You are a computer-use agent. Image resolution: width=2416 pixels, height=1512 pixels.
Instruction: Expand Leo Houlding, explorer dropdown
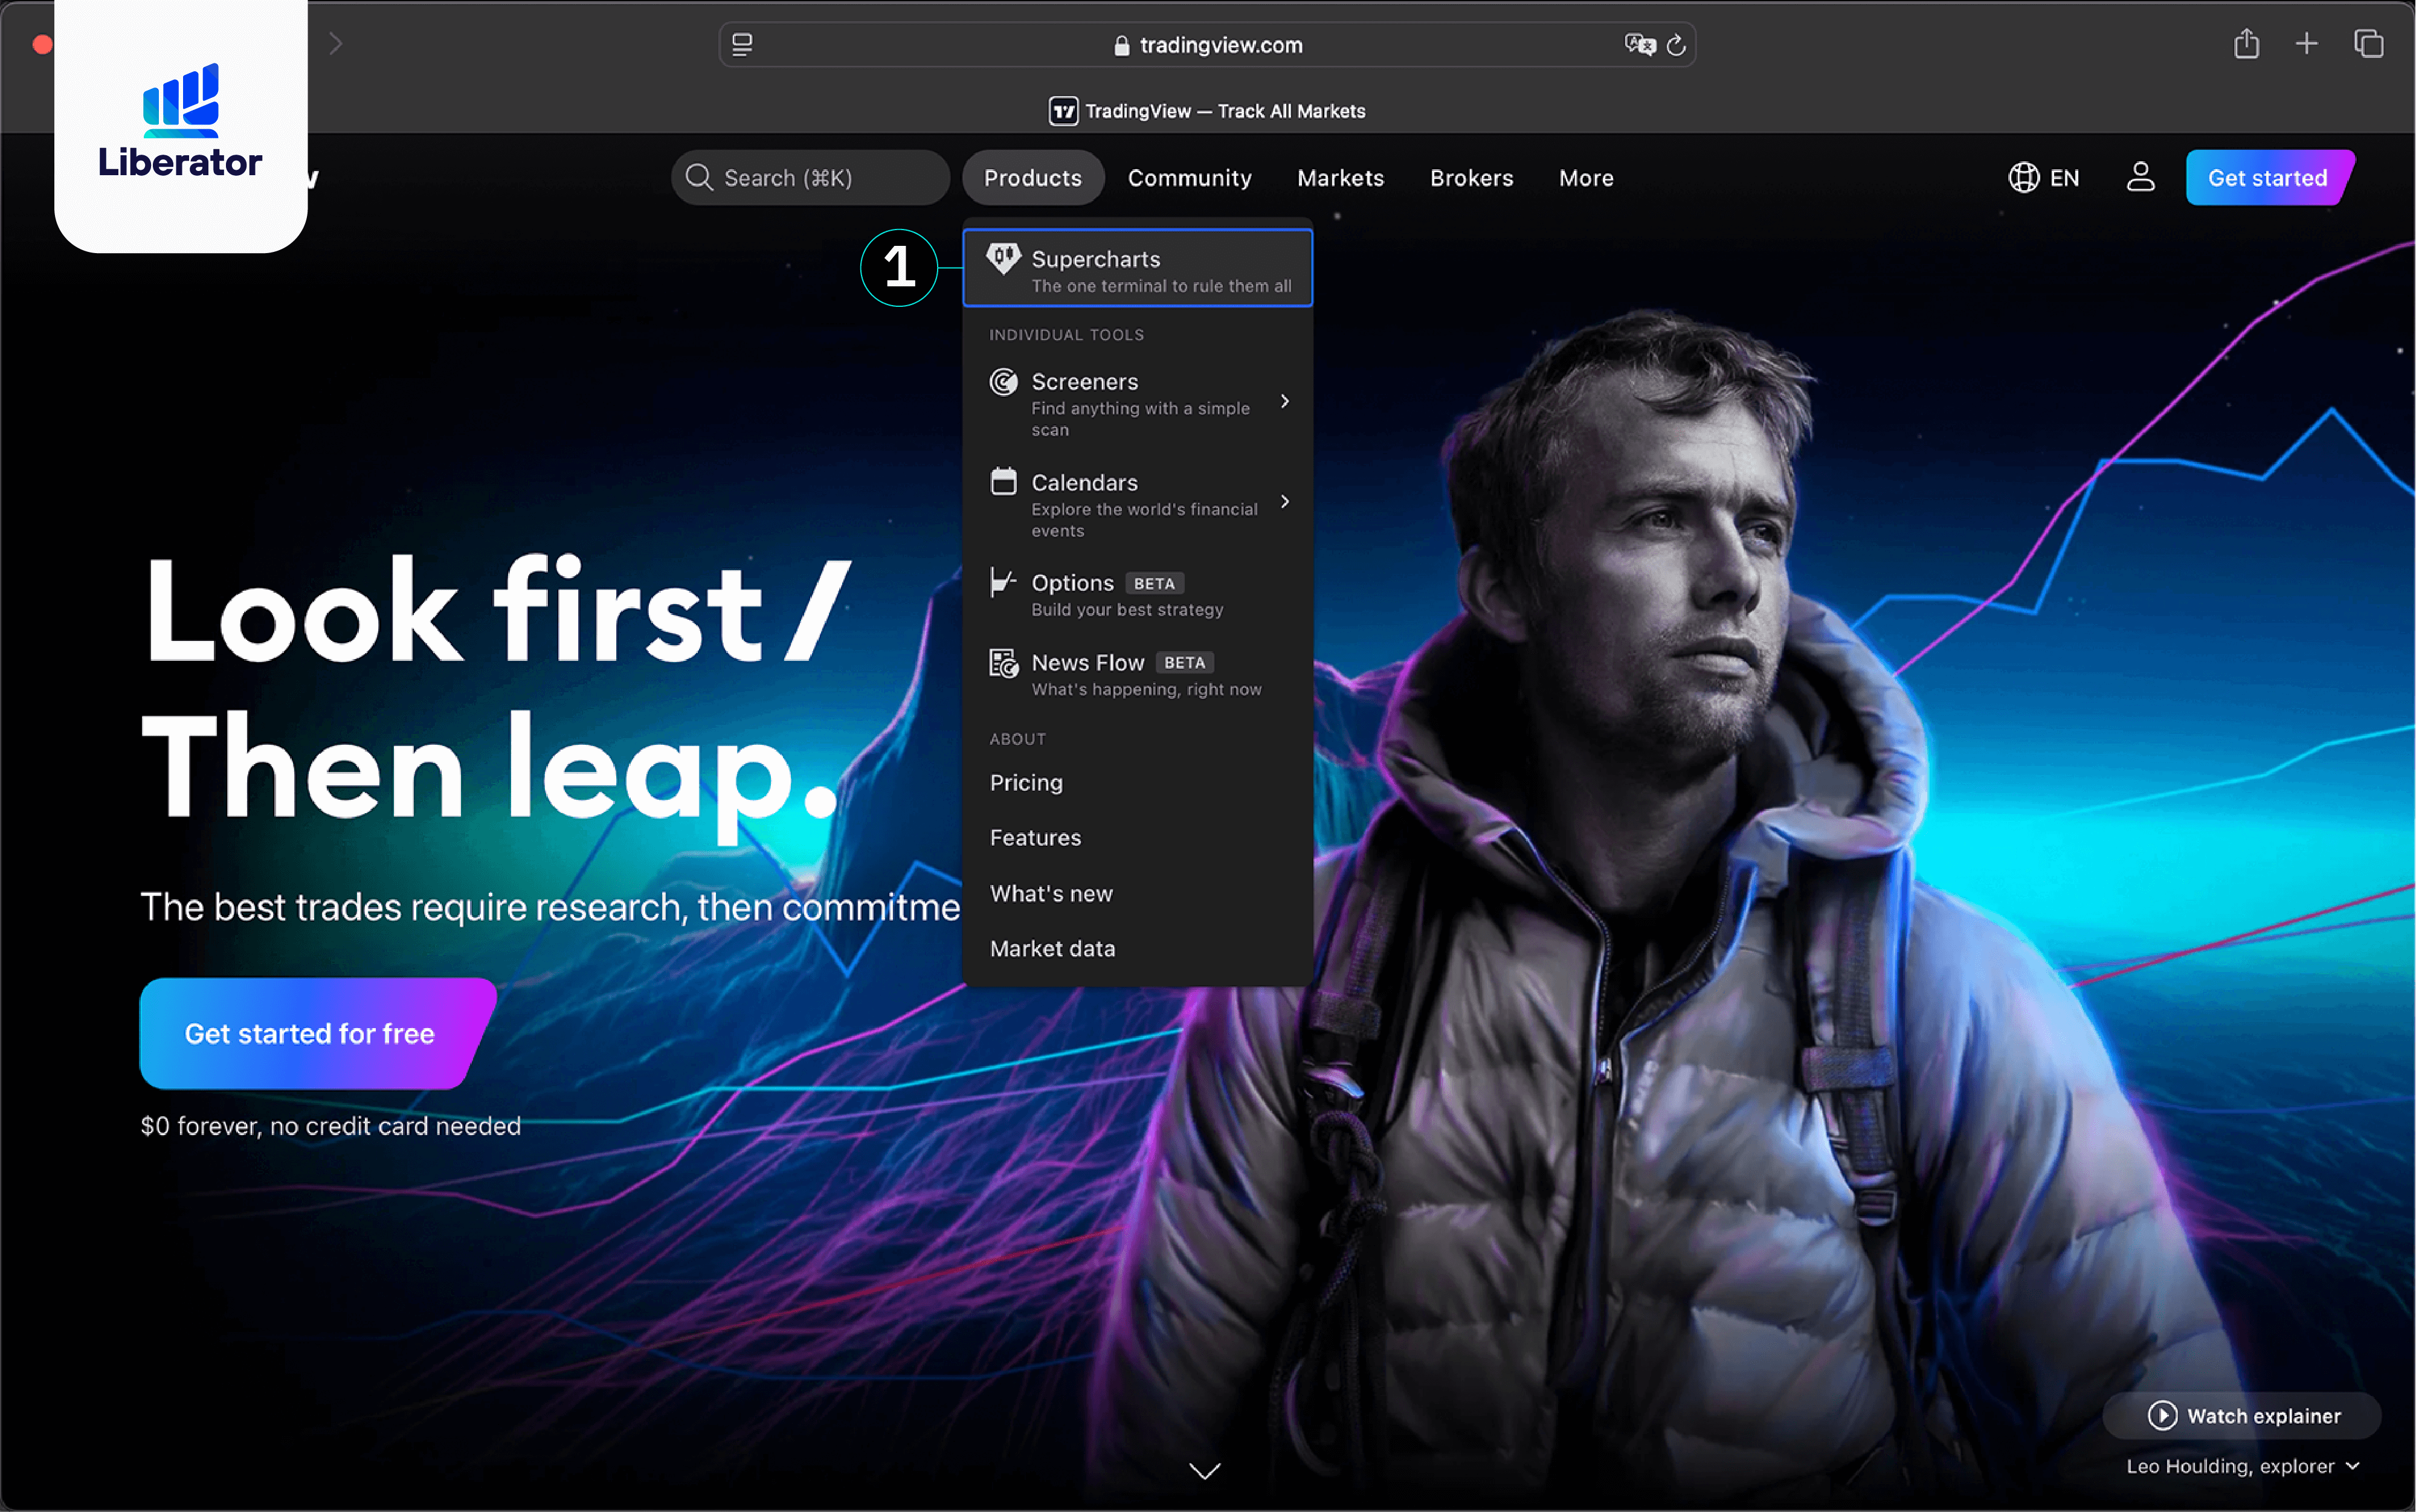(x=2243, y=1466)
